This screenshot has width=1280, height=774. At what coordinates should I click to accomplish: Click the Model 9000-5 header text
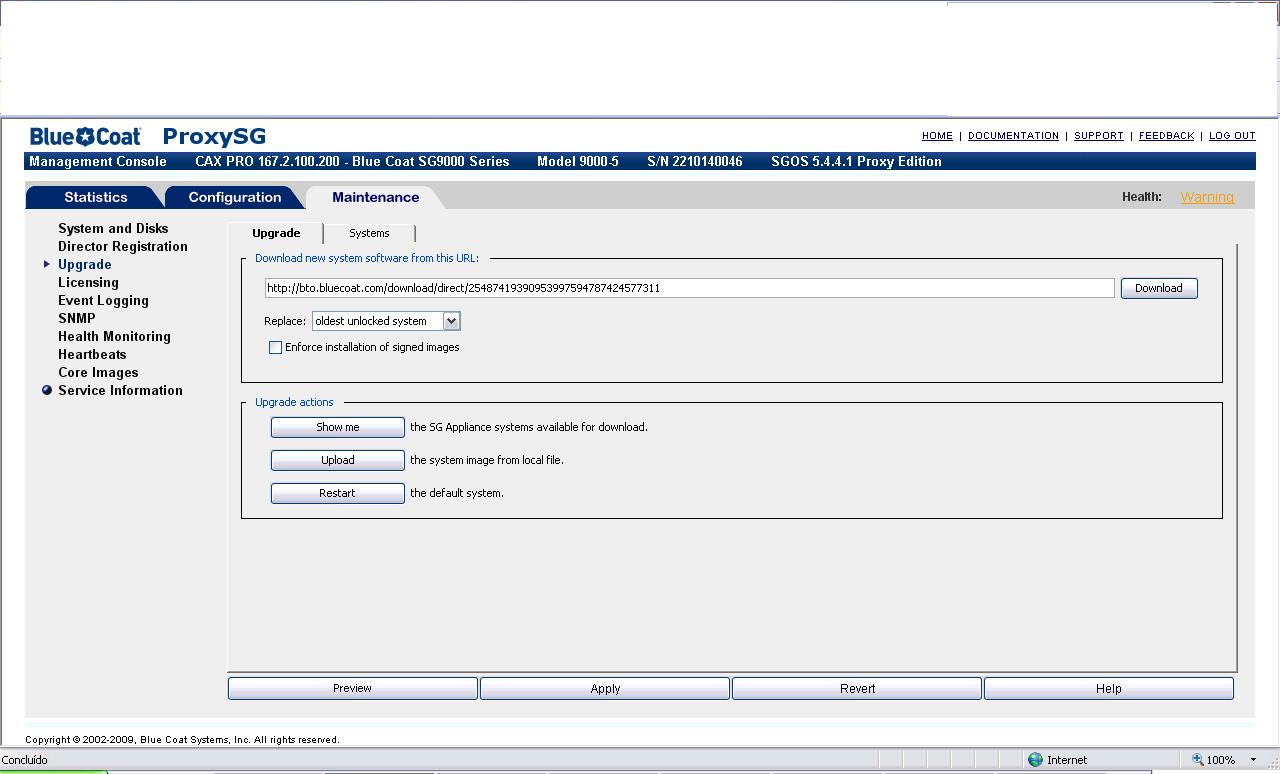(x=578, y=161)
